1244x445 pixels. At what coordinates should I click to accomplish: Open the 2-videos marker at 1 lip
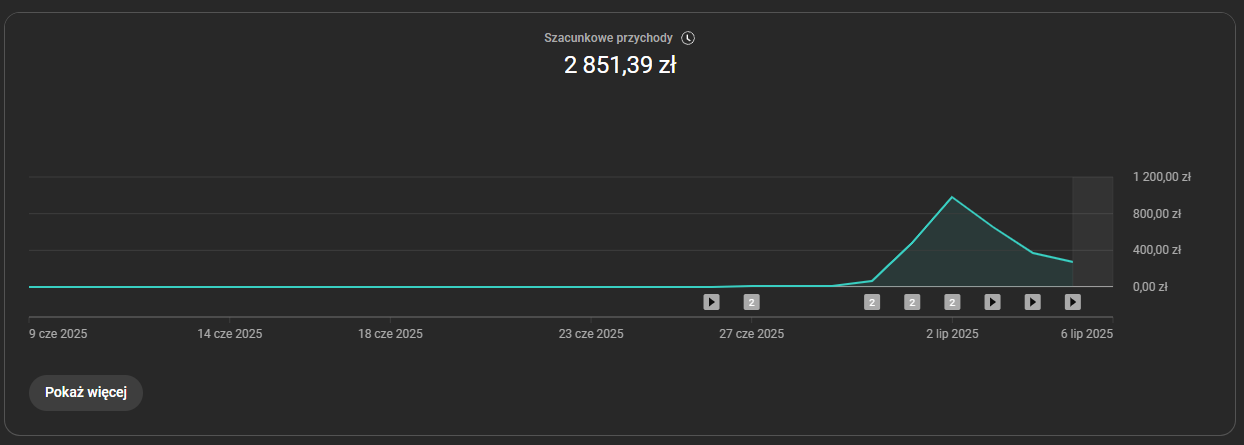click(912, 301)
